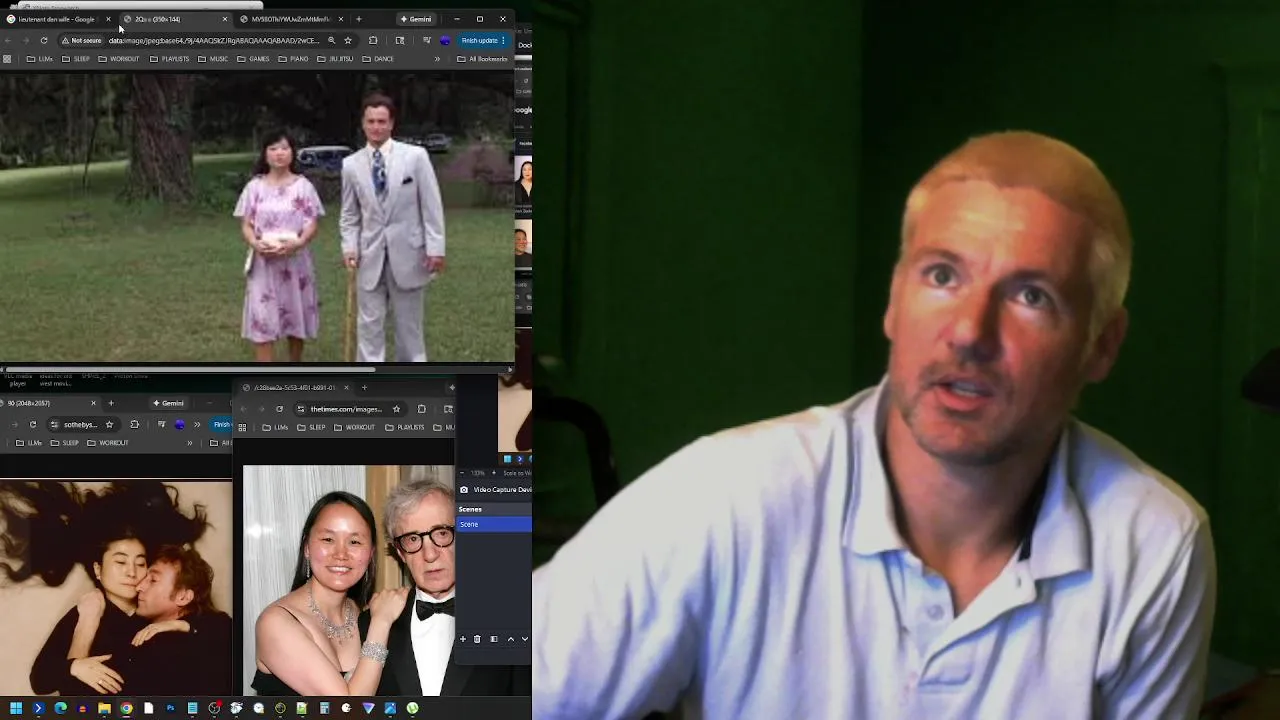Close the 'lieutenant dan wife - Google' tab

click(x=108, y=19)
